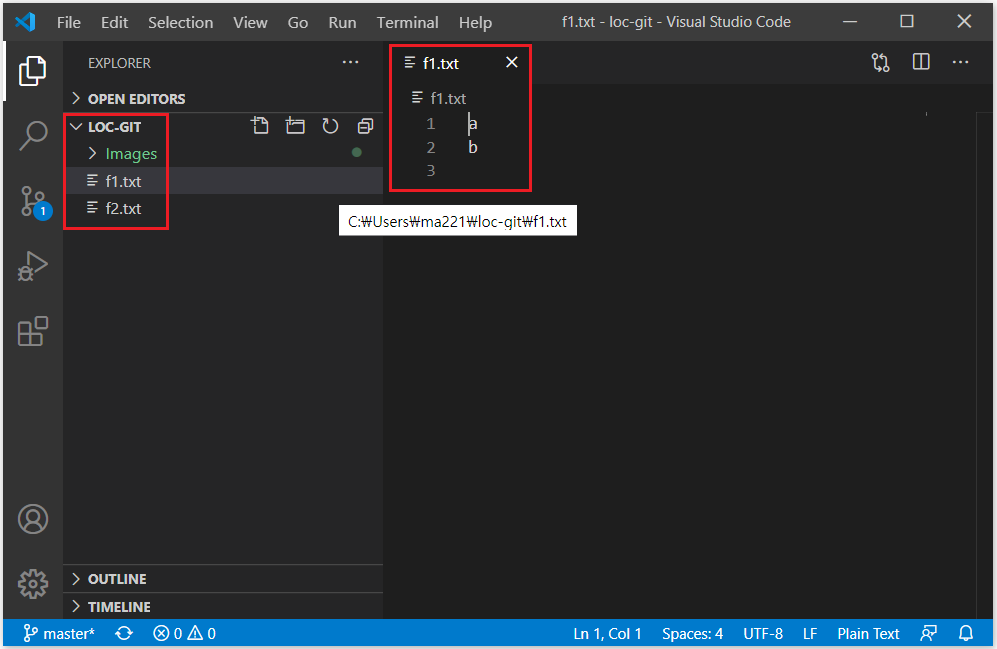Expand the OPEN EDITORS section
The width and height of the screenshot is (997, 649).
point(223,99)
